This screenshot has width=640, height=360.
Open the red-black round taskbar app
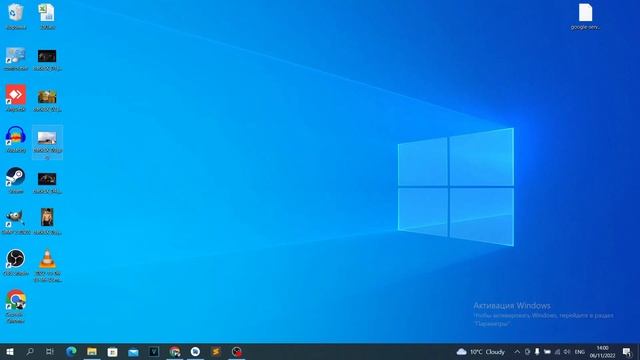(237, 351)
